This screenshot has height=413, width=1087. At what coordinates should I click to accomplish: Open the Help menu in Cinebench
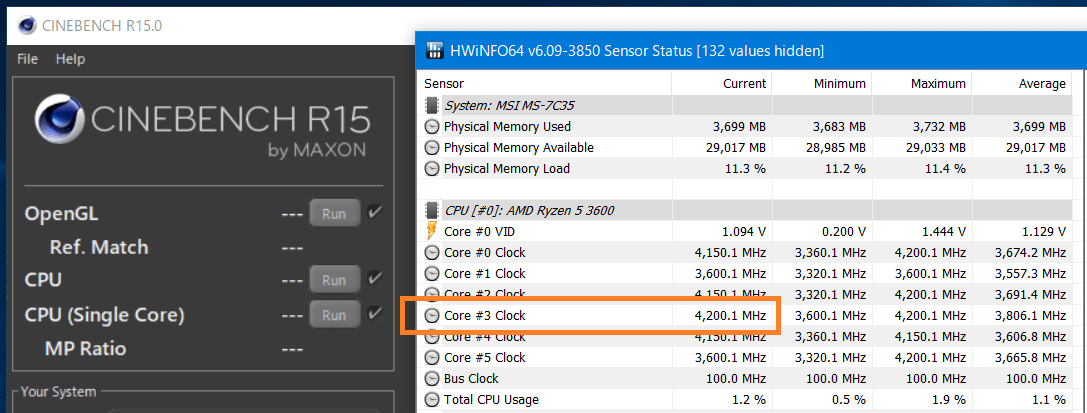click(70, 59)
